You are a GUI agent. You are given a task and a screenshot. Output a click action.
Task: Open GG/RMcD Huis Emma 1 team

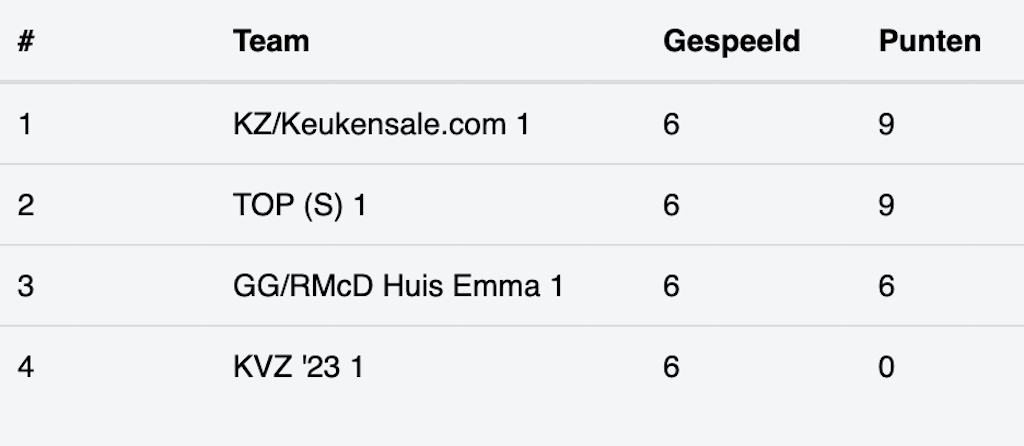398,287
